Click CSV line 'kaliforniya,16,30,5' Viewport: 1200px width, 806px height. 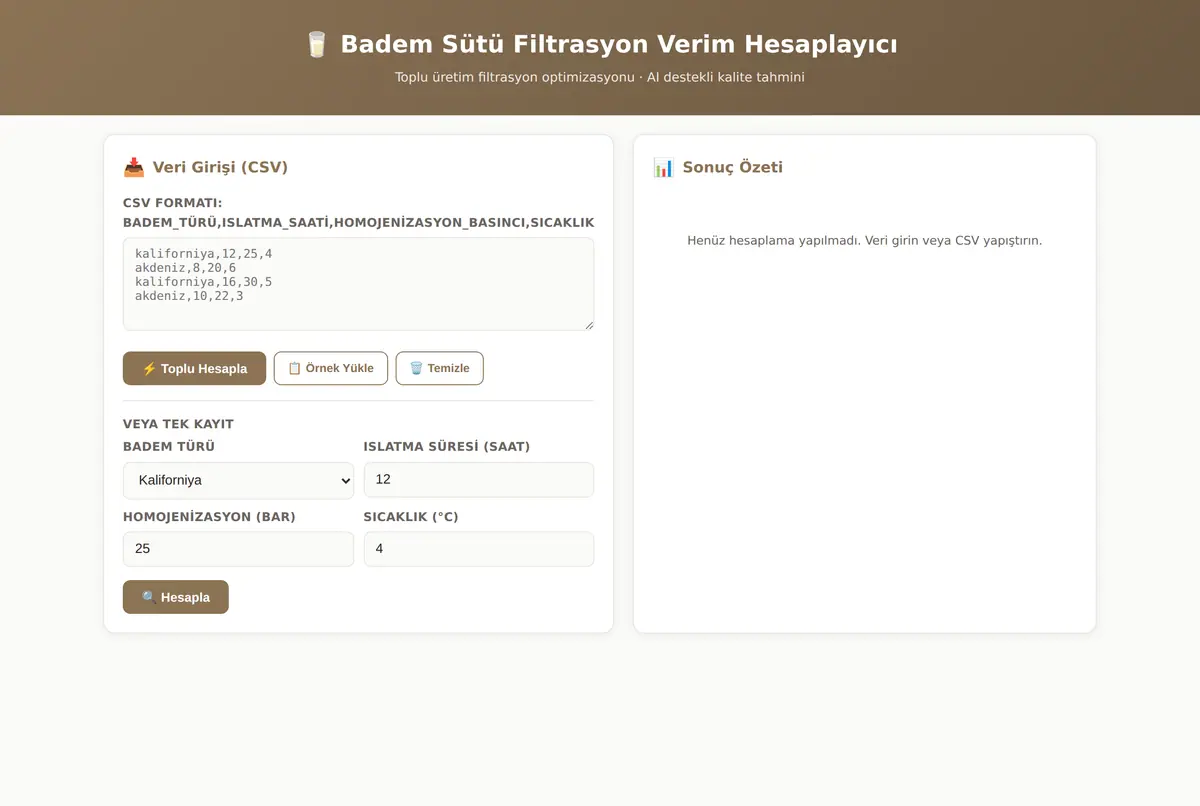[x=204, y=282]
